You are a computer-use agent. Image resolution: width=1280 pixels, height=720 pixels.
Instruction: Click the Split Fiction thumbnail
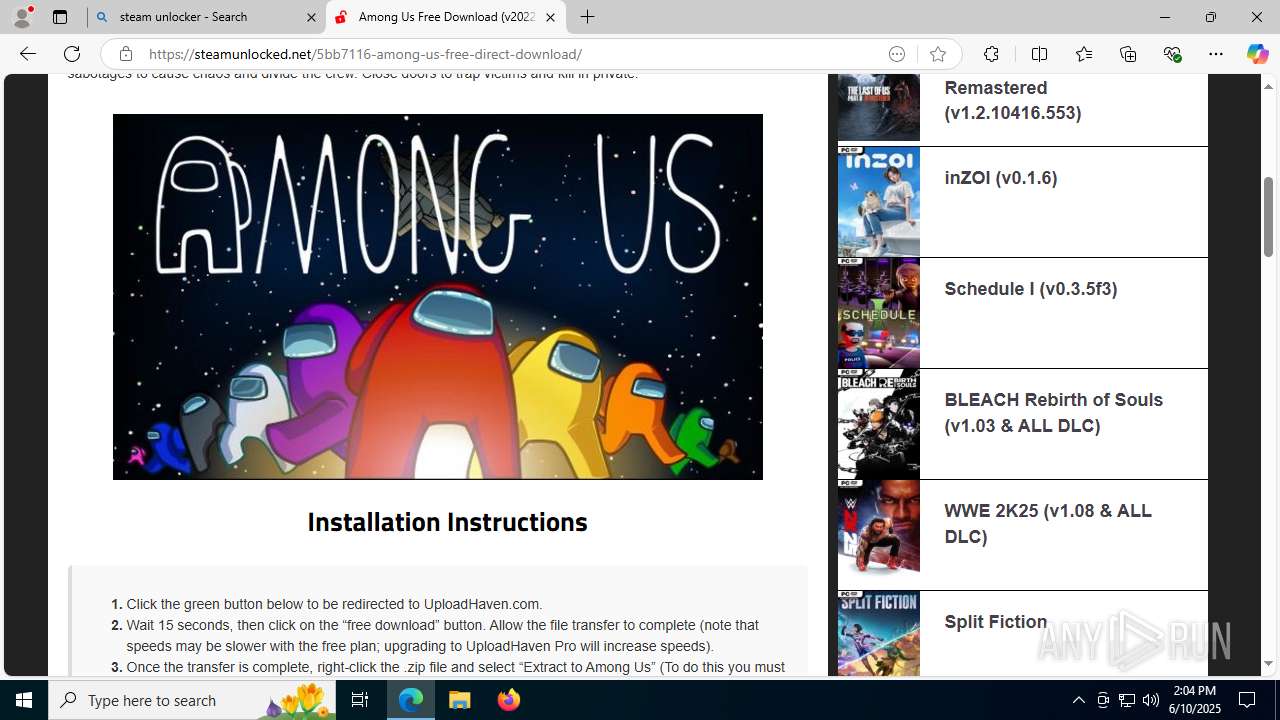point(879,634)
